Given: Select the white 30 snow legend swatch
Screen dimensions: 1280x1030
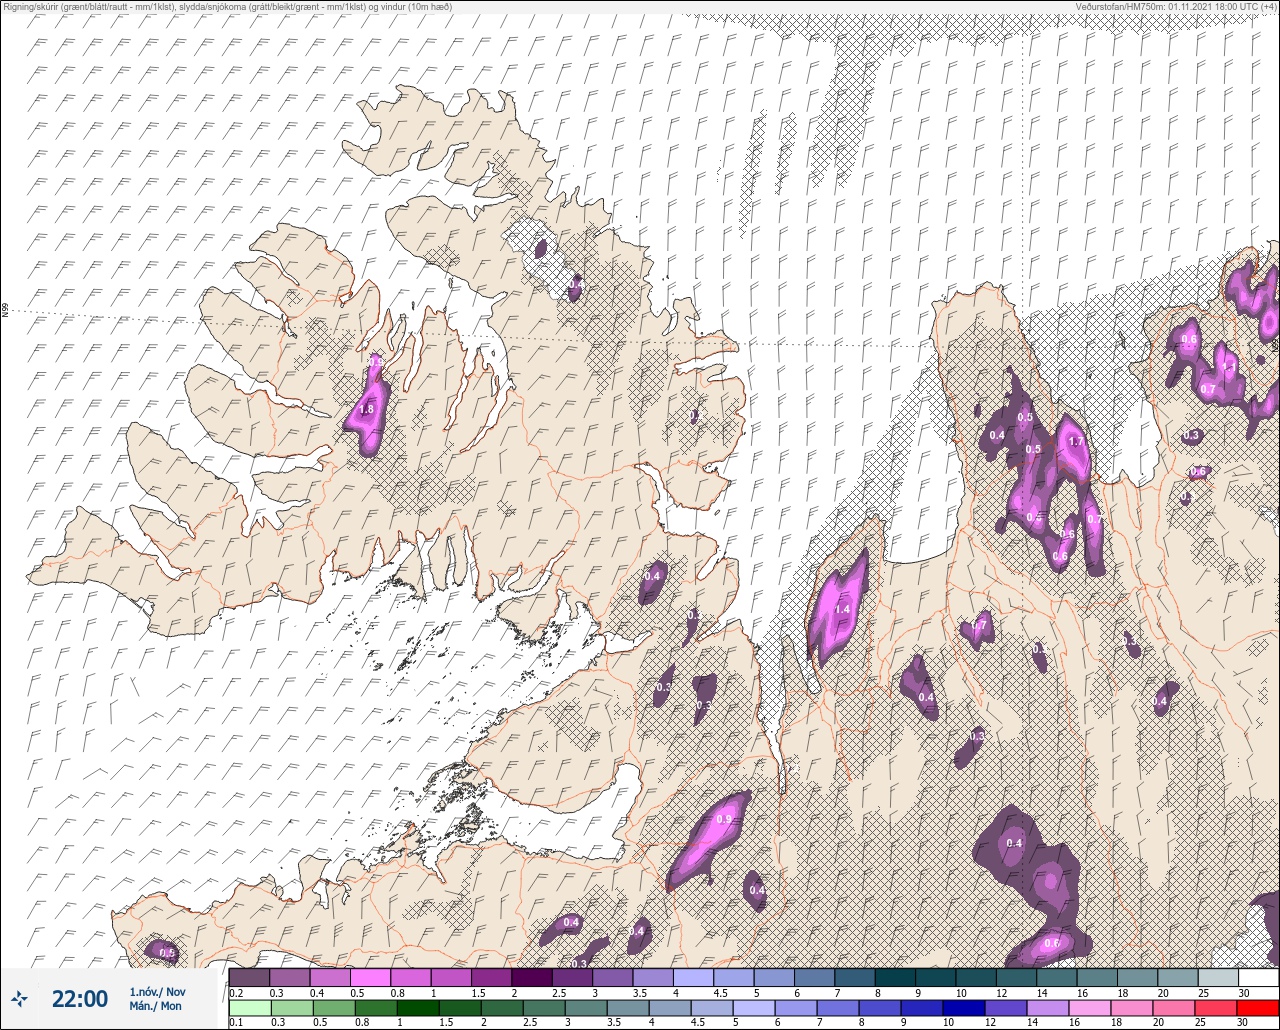Looking at the screenshot, I should (1258, 977).
